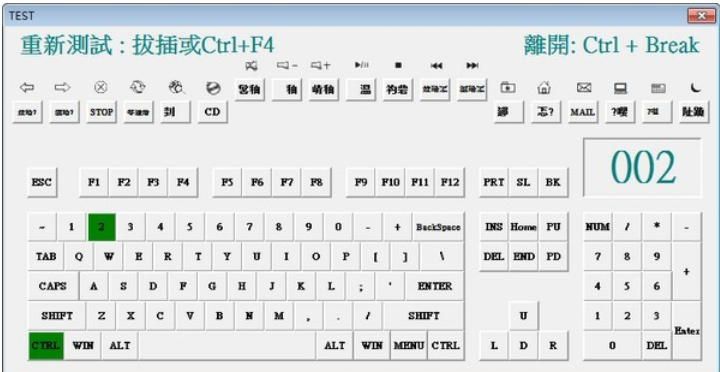Click the TAB key button

click(45, 257)
